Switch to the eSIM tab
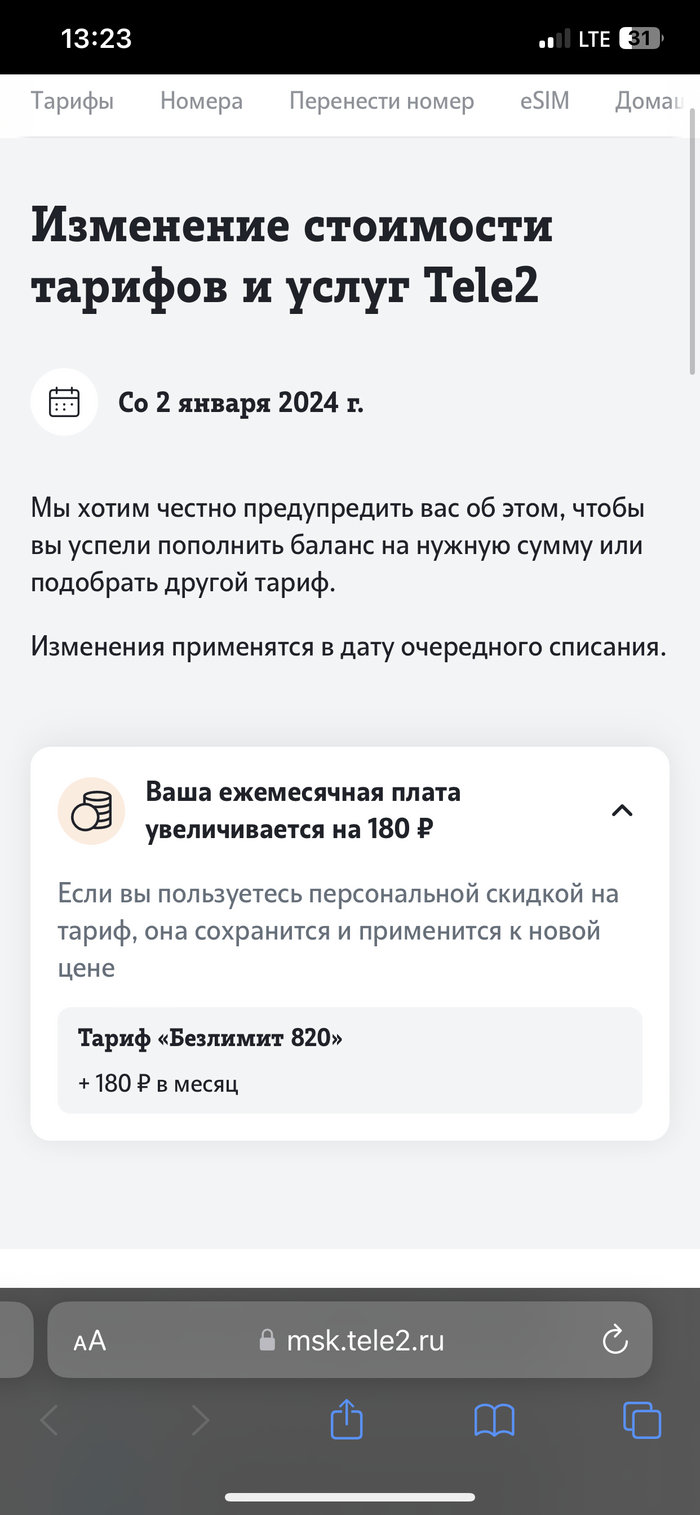This screenshot has height=1515, width=700. (x=544, y=101)
